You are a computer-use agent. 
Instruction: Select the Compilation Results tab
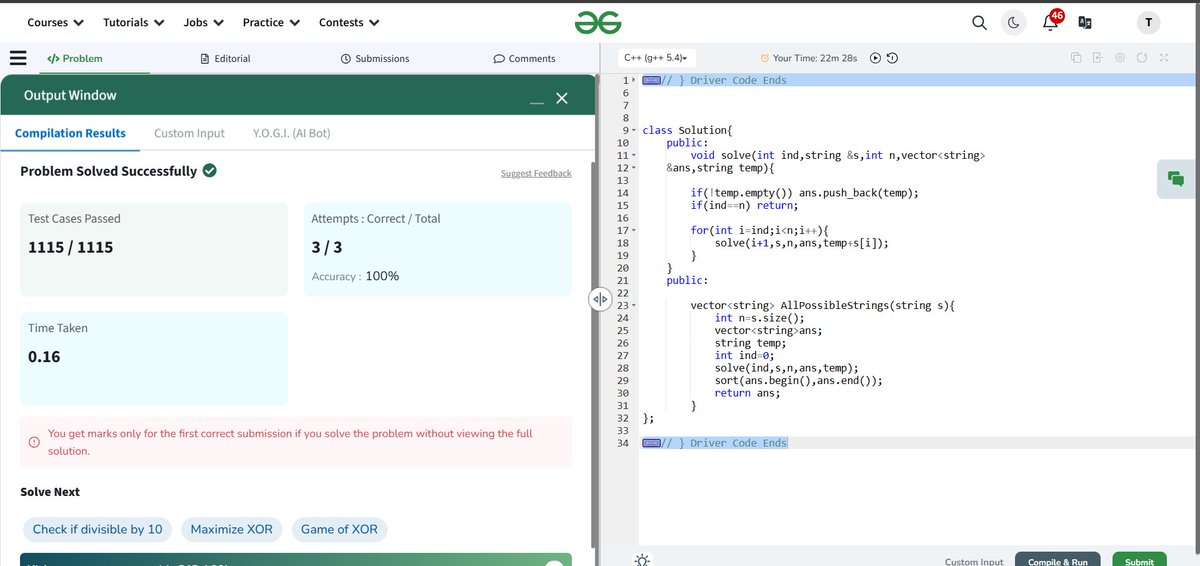coord(70,133)
